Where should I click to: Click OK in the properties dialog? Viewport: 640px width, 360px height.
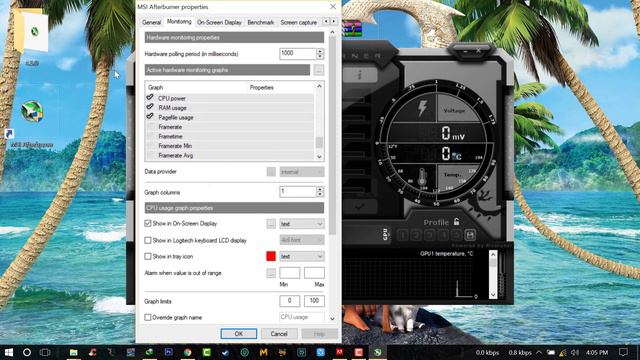239,334
